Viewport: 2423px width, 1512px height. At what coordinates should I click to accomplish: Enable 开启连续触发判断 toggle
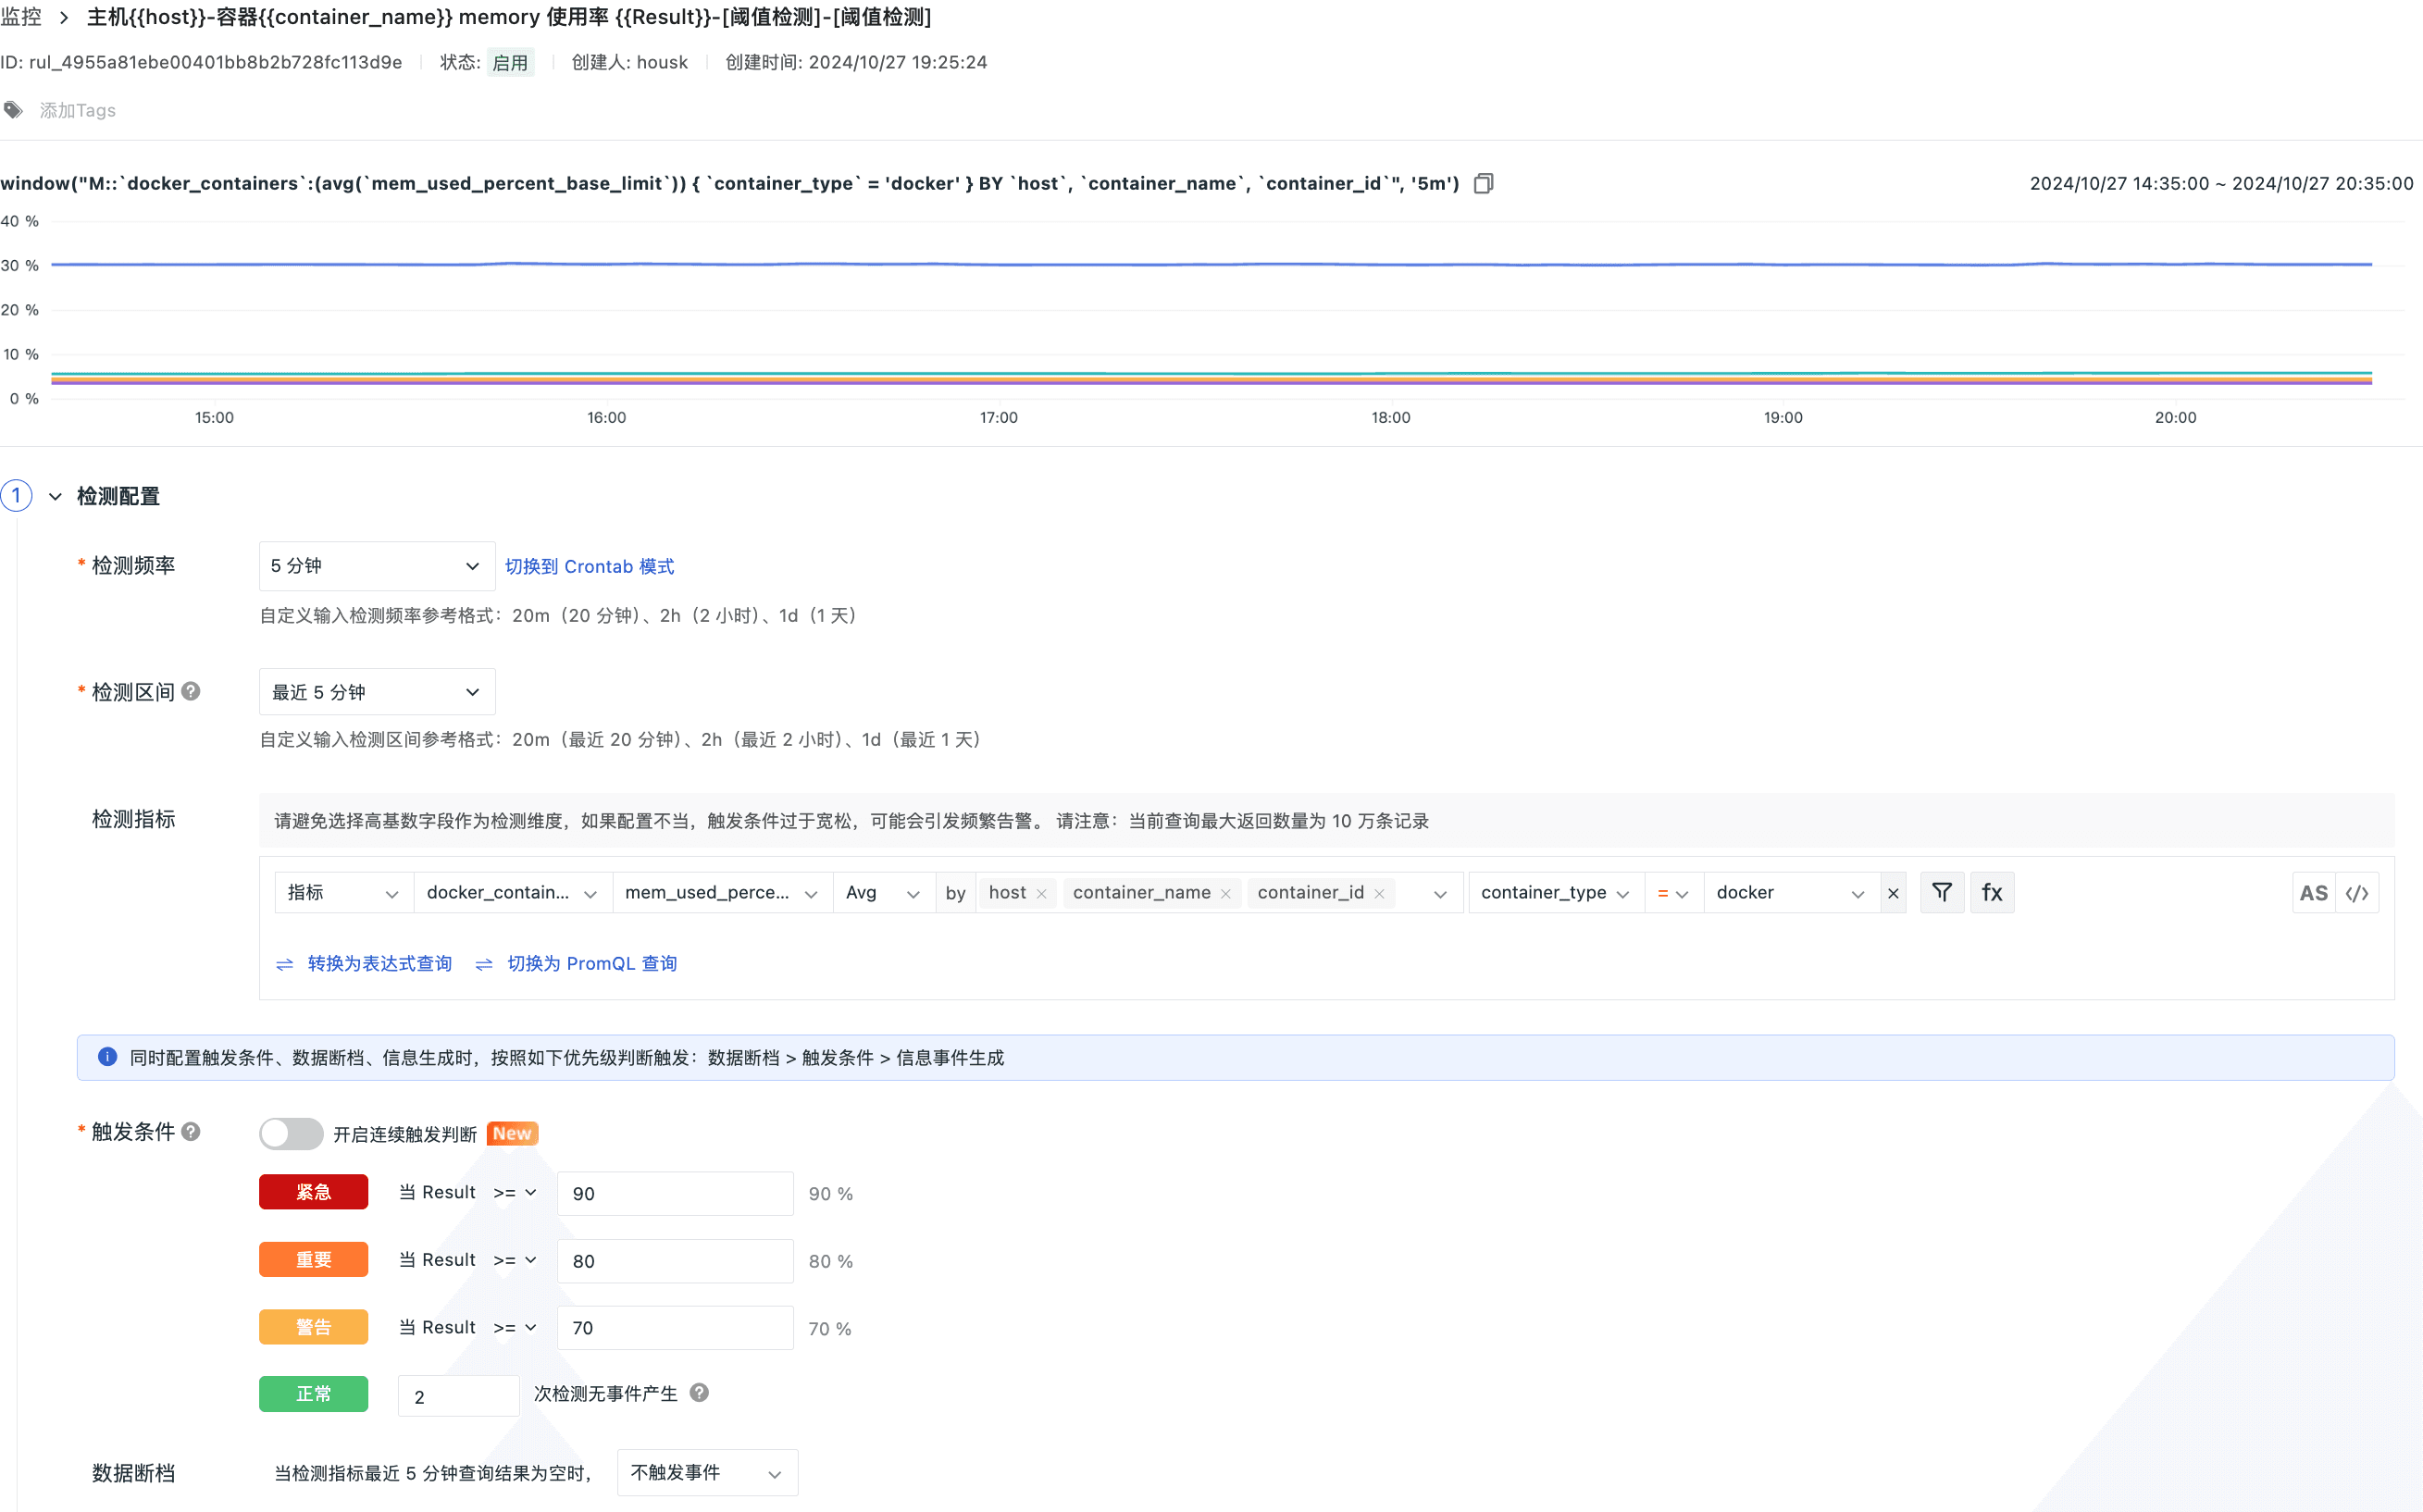290,1133
